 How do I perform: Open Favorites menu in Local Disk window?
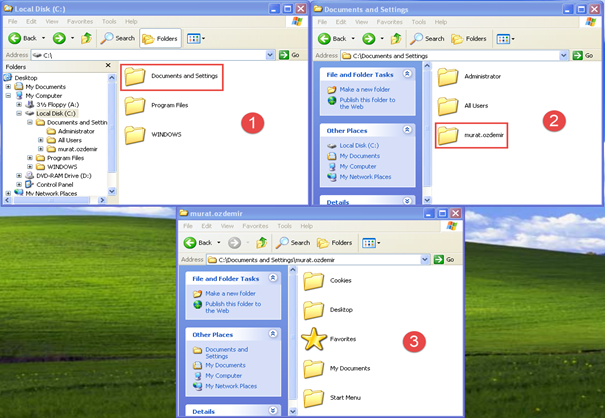point(80,21)
